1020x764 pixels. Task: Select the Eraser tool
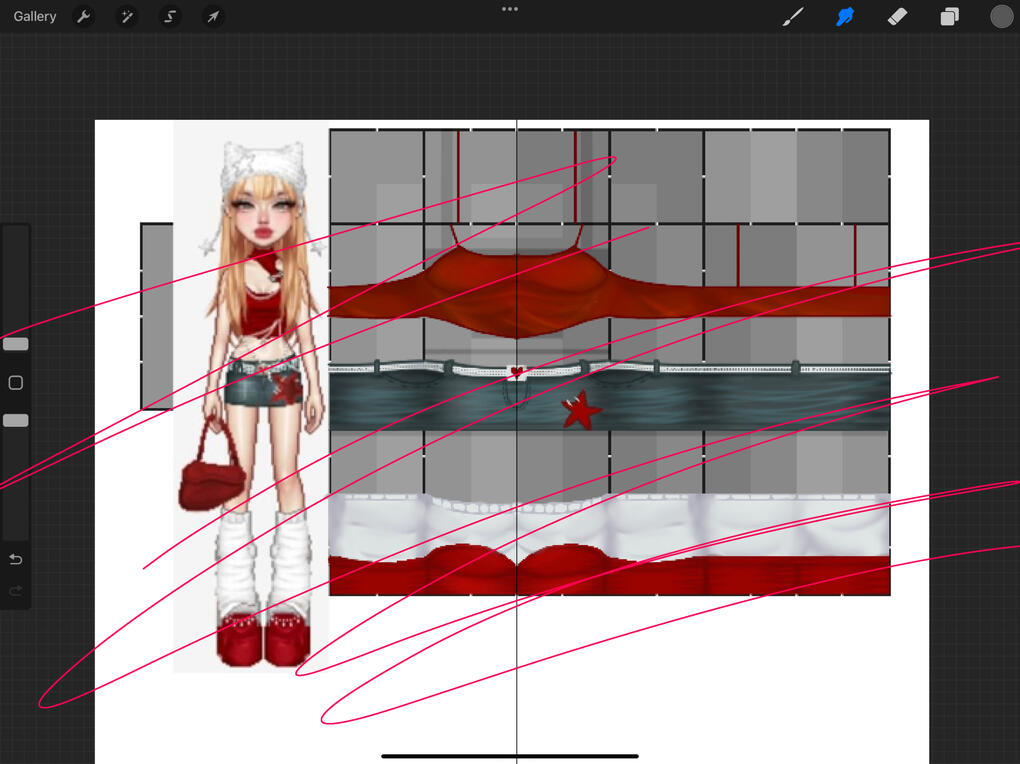pyautogui.click(x=897, y=17)
